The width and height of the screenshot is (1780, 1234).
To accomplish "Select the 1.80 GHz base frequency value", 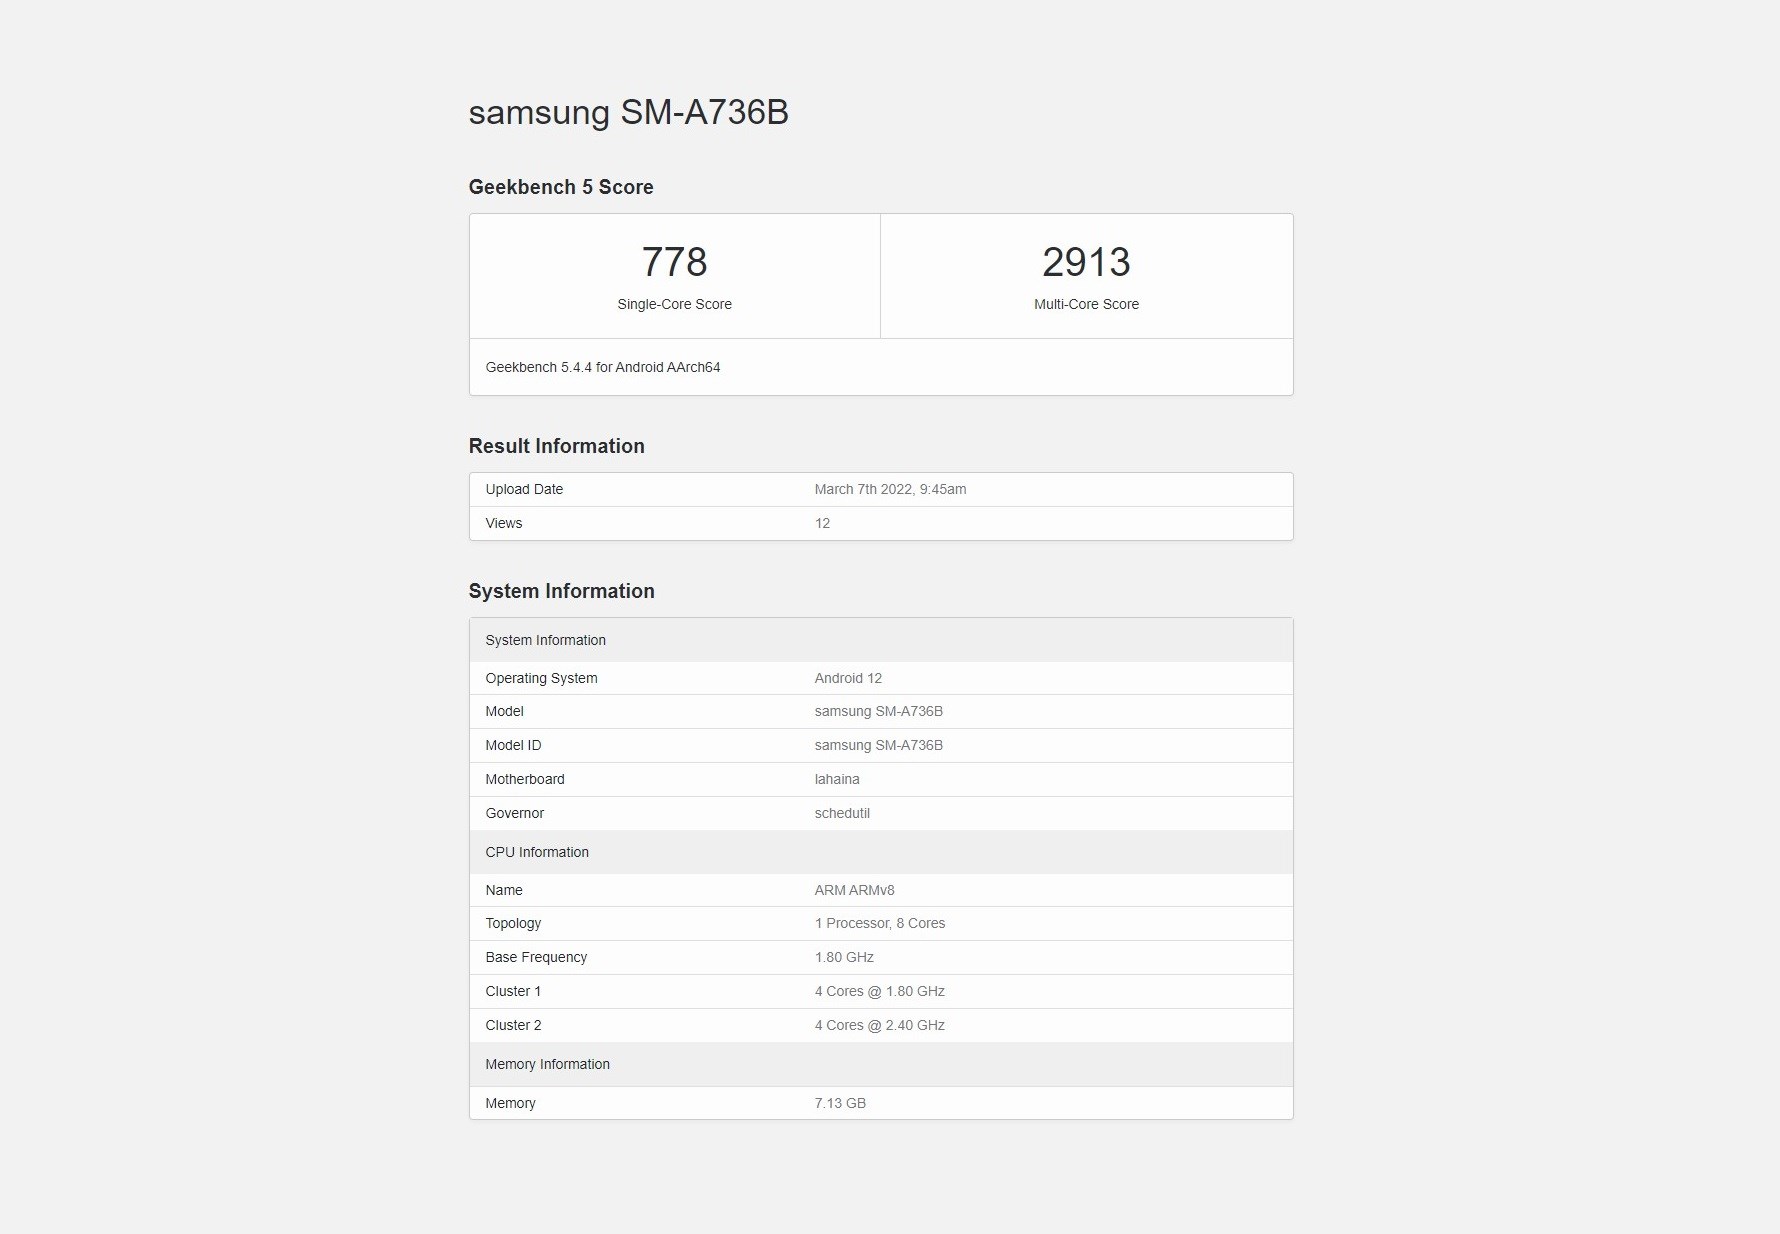I will tap(844, 957).
